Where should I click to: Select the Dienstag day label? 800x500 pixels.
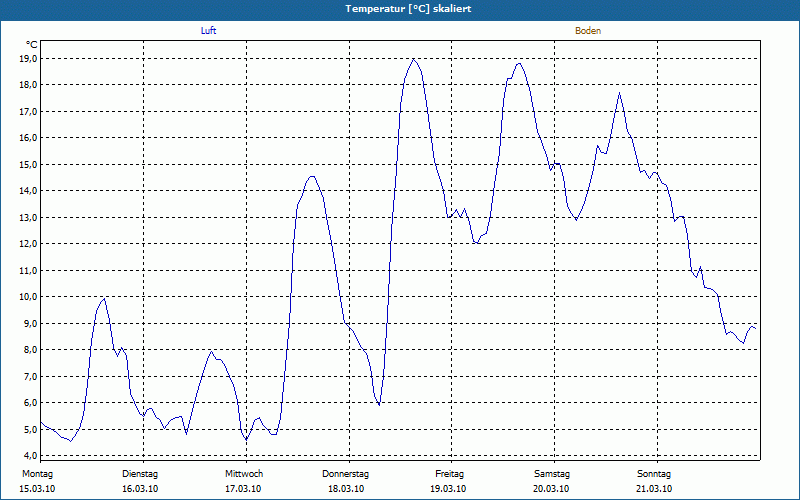(140, 474)
